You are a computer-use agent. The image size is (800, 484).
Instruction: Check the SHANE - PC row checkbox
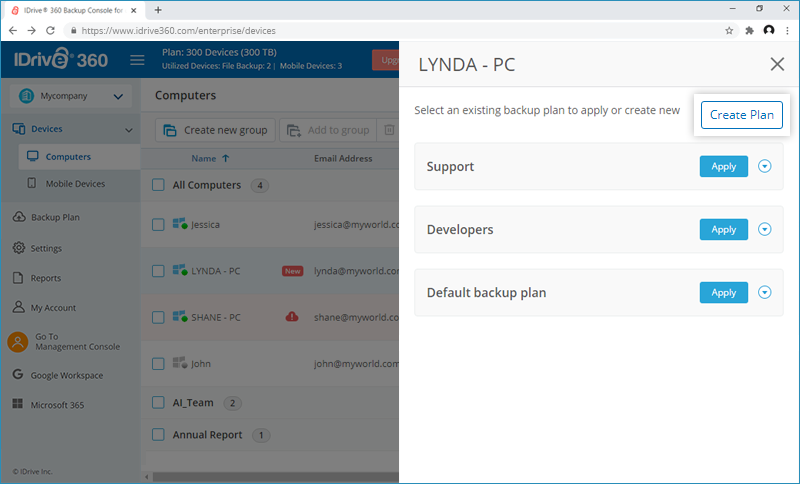point(158,317)
